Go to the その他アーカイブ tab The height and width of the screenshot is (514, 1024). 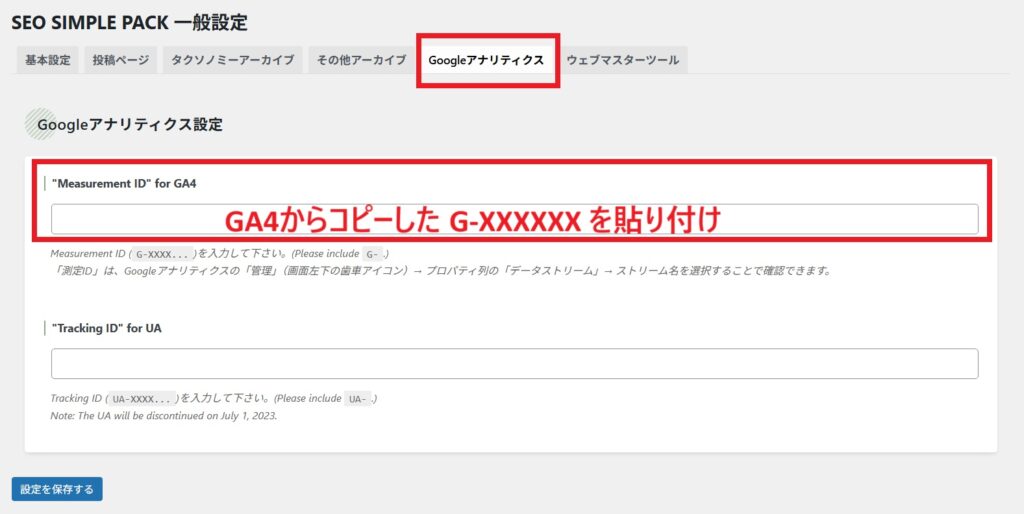[361, 60]
